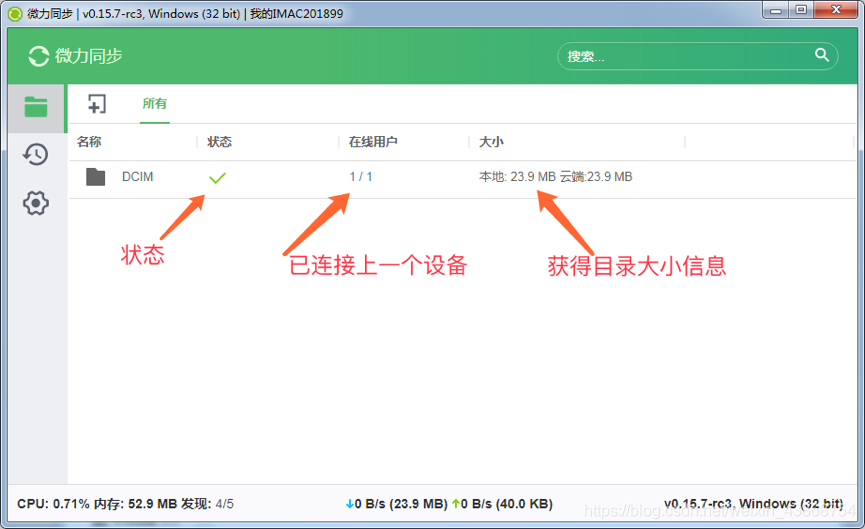
Task: Click the DCIM folder icon
Action: 95,177
